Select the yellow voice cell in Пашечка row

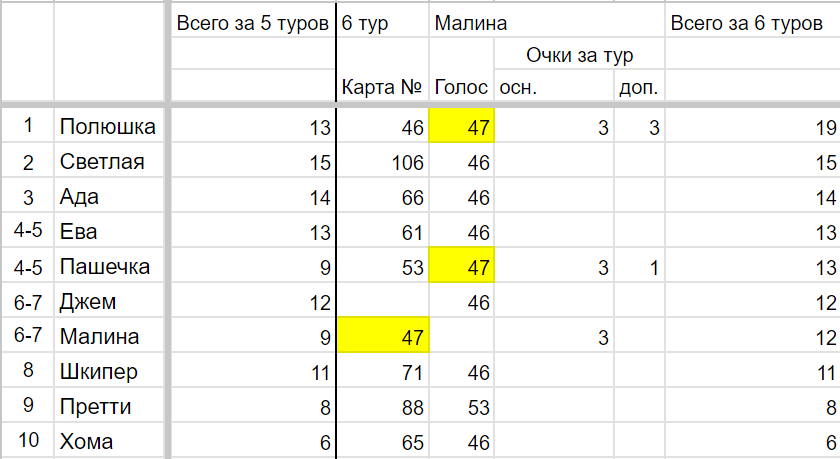pyautogui.click(x=461, y=266)
